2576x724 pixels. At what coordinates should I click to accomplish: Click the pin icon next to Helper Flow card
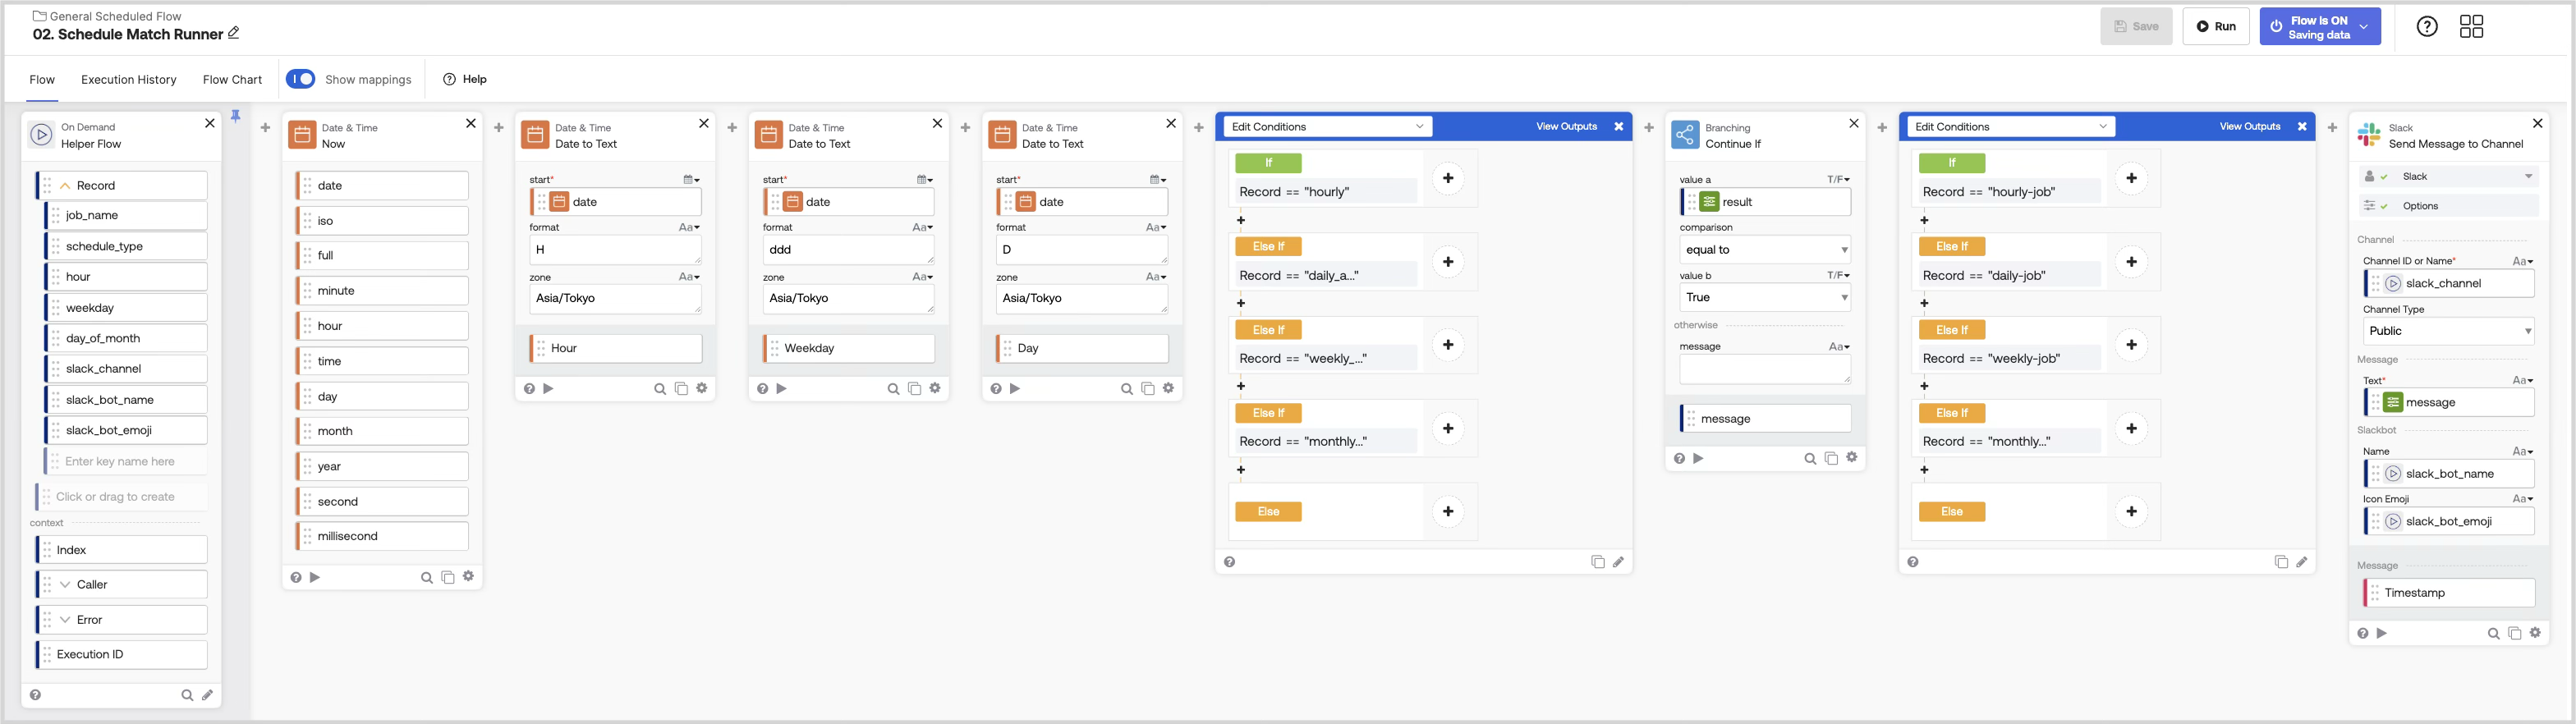point(236,116)
